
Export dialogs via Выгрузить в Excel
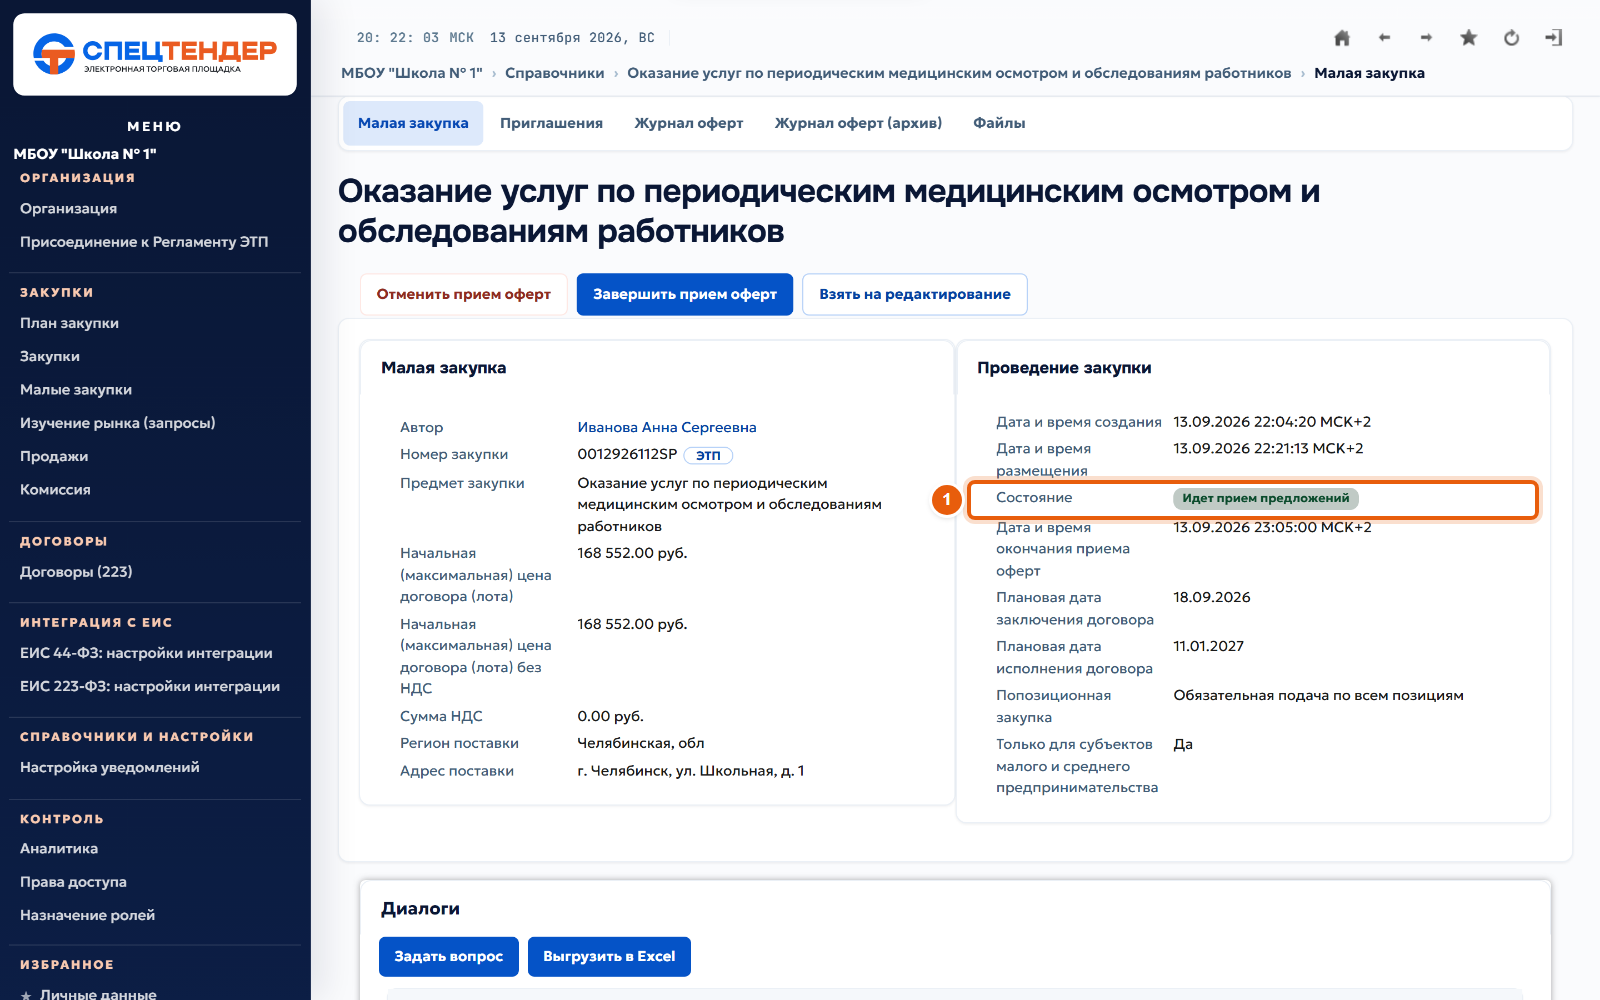tap(609, 956)
